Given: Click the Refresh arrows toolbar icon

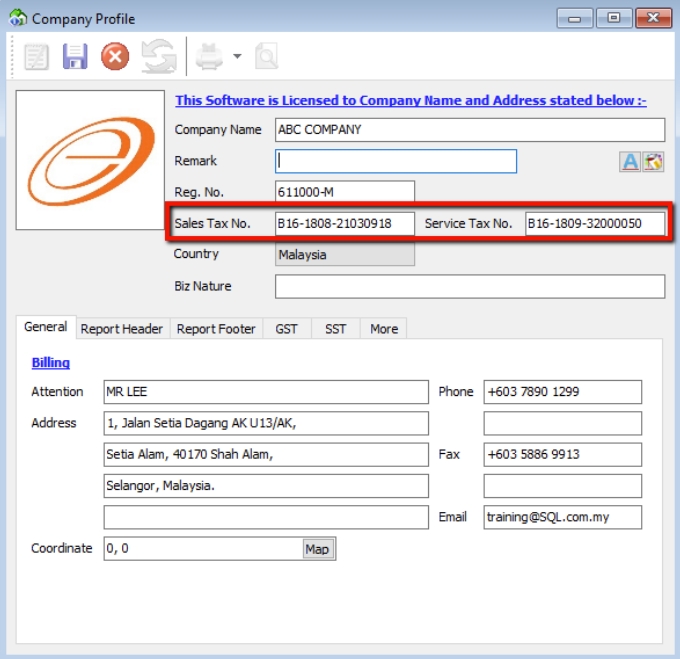Looking at the screenshot, I should [157, 56].
